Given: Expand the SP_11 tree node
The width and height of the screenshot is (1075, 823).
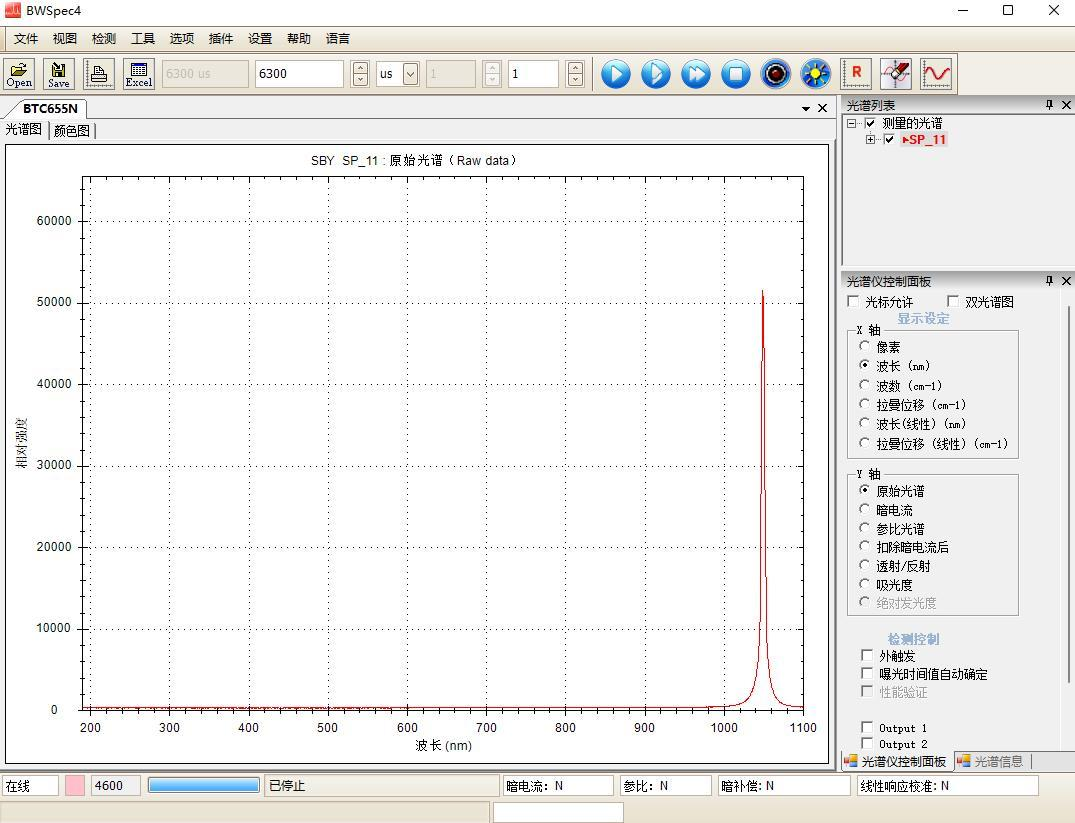Looking at the screenshot, I should coord(871,140).
